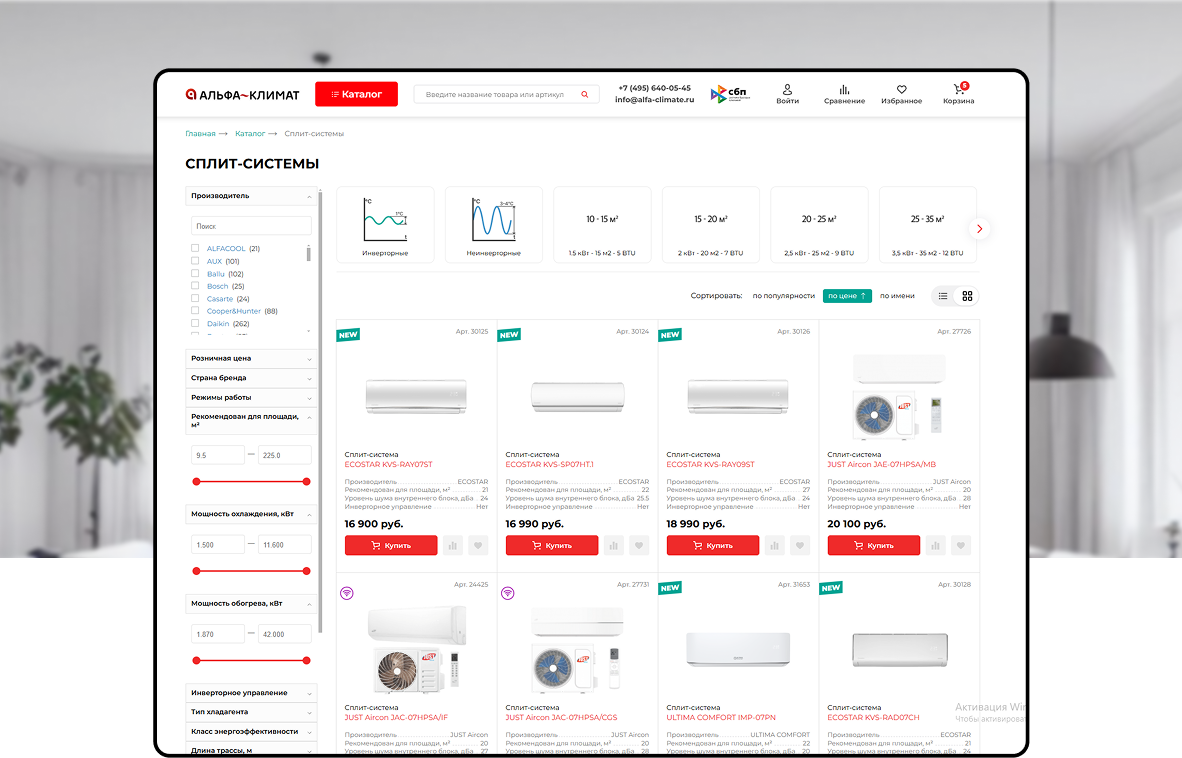Buy the JUST Aircon JAE-07HPSA/MB system
Viewport: 1182px width, 758px height.
(x=874, y=546)
